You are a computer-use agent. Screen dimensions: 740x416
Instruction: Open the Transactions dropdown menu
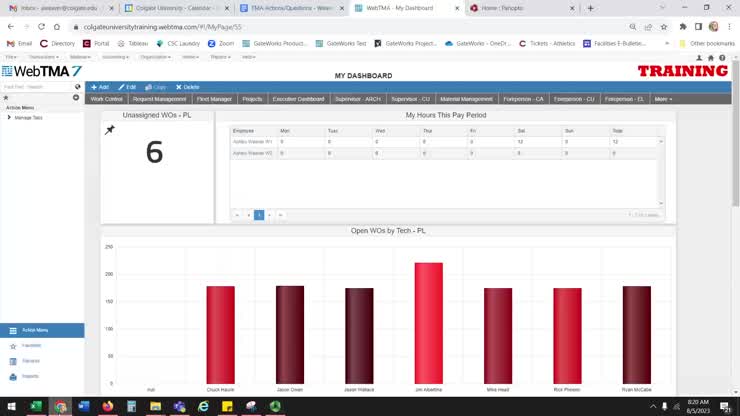tap(43, 57)
